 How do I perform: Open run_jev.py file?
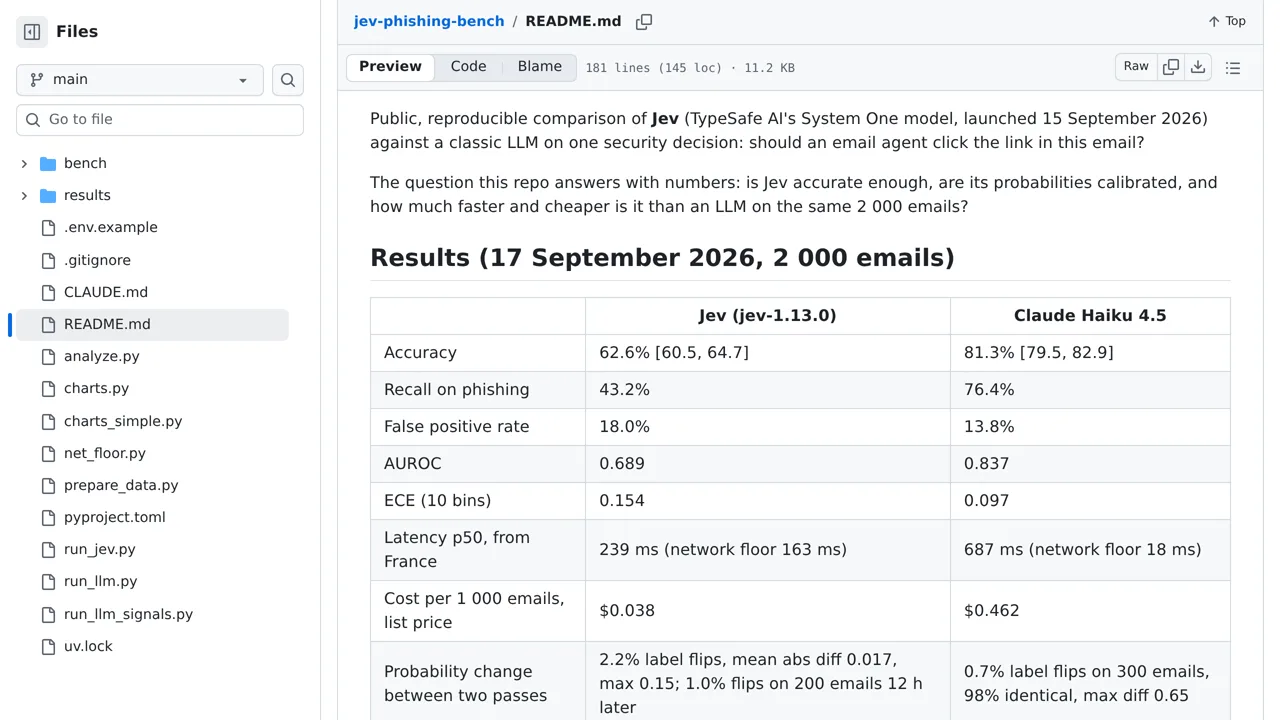[x=100, y=549]
